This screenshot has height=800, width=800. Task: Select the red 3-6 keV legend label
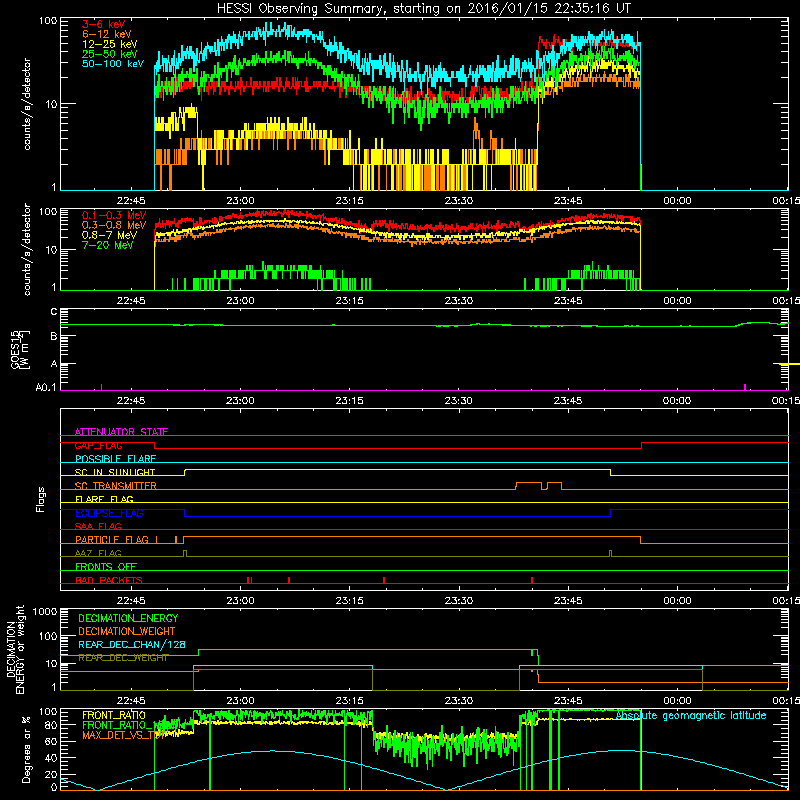click(104, 24)
